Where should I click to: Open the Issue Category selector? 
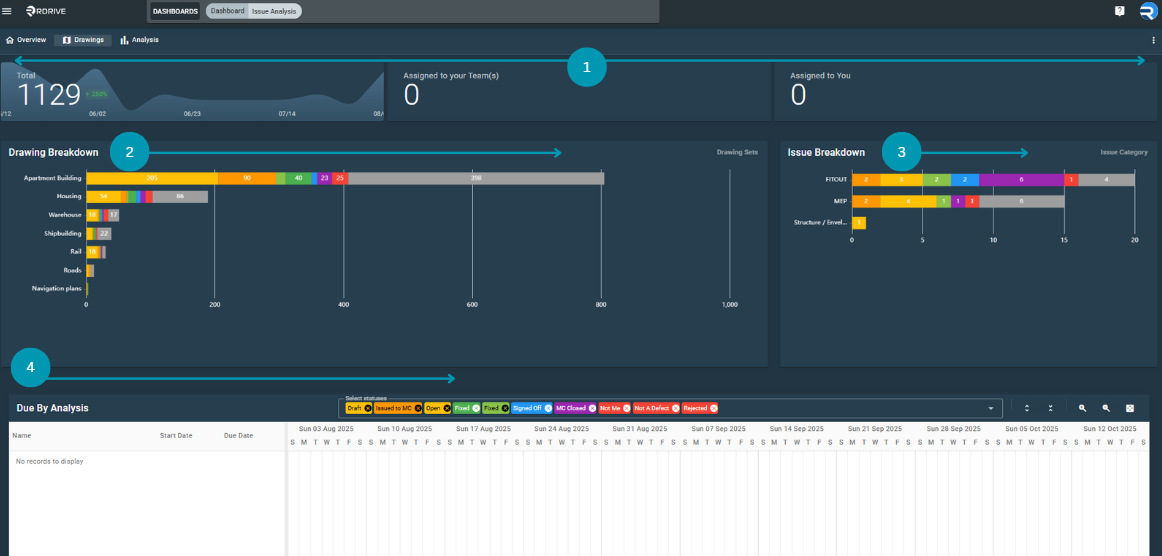pos(1123,152)
